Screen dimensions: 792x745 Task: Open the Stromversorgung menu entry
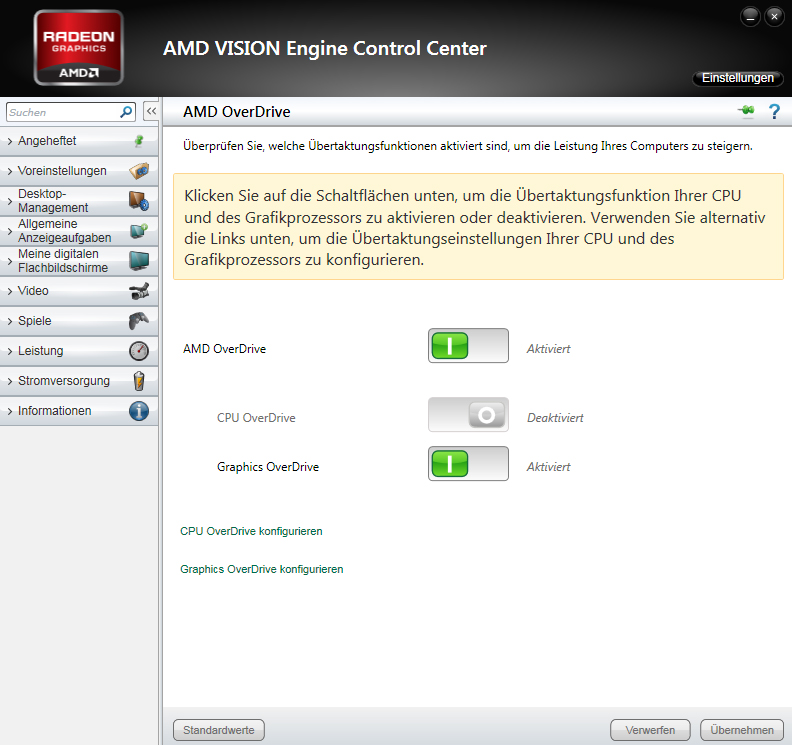(x=79, y=381)
